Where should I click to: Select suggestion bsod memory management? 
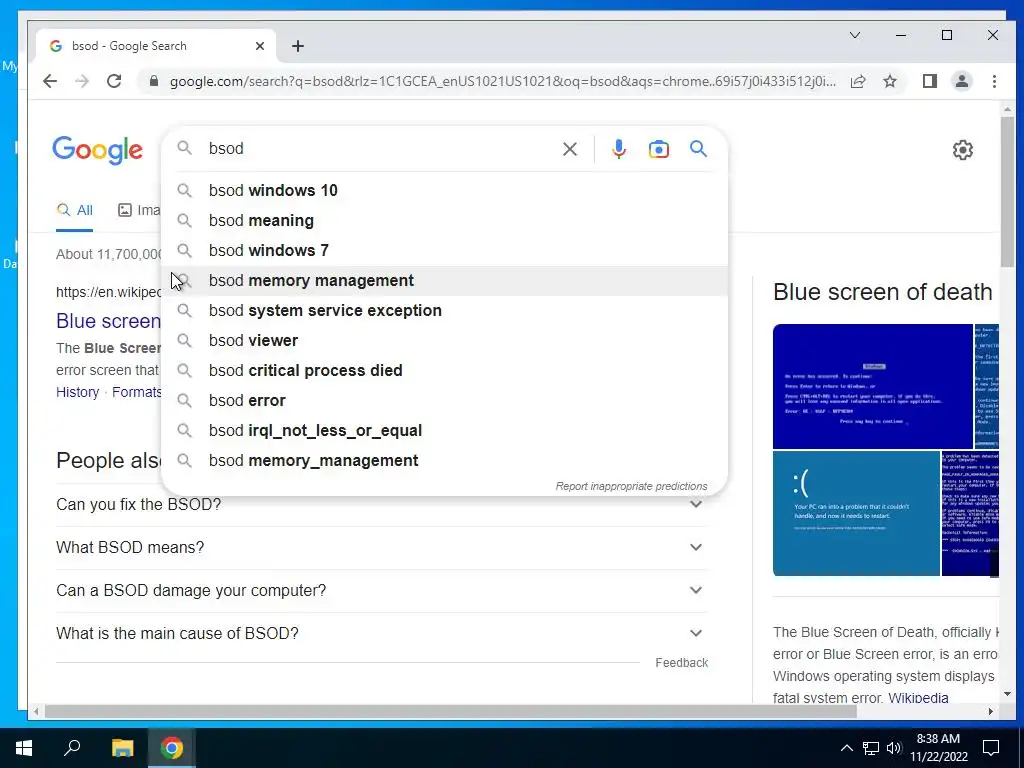(444, 281)
